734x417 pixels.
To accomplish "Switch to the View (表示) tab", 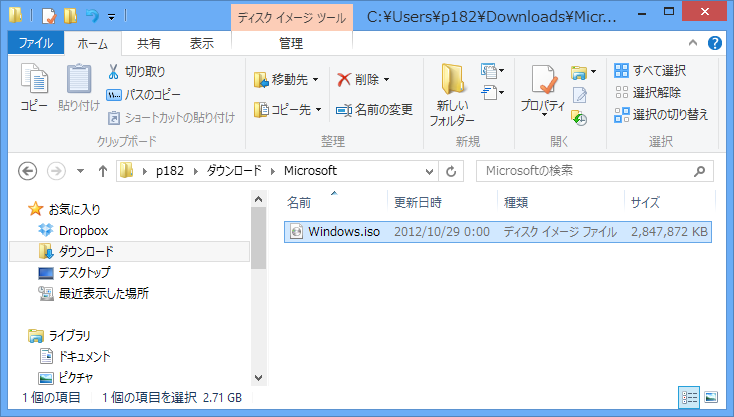I will pos(201,44).
